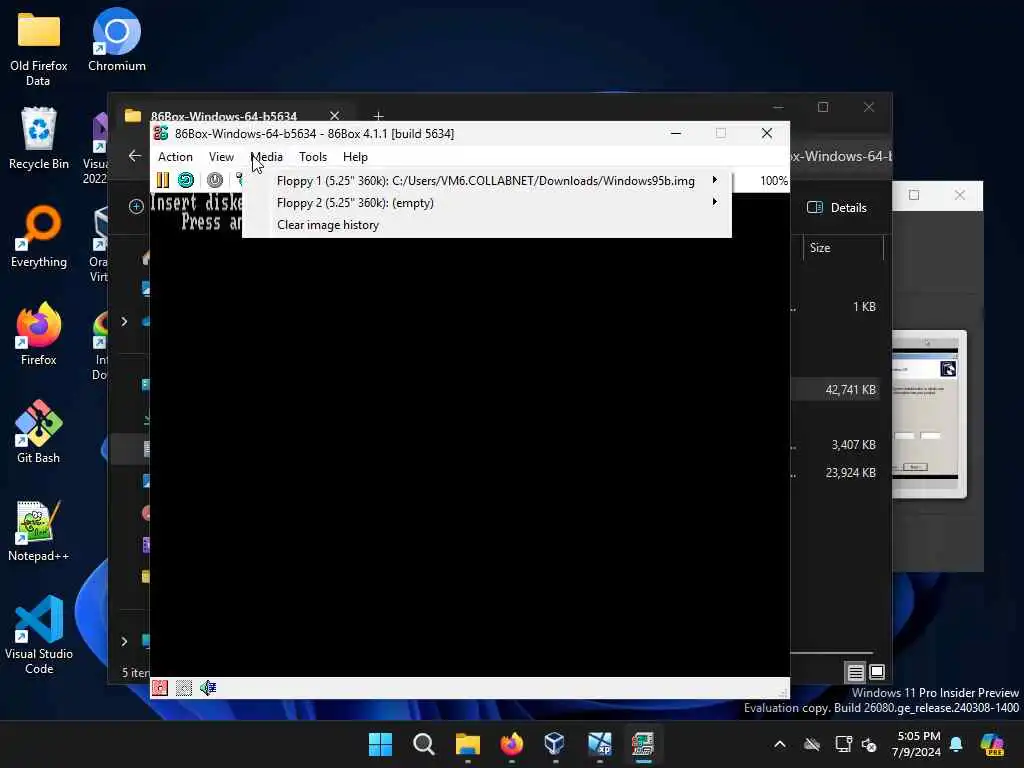Open the Windows Start menu
The image size is (1024, 768).
click(380, 744)
